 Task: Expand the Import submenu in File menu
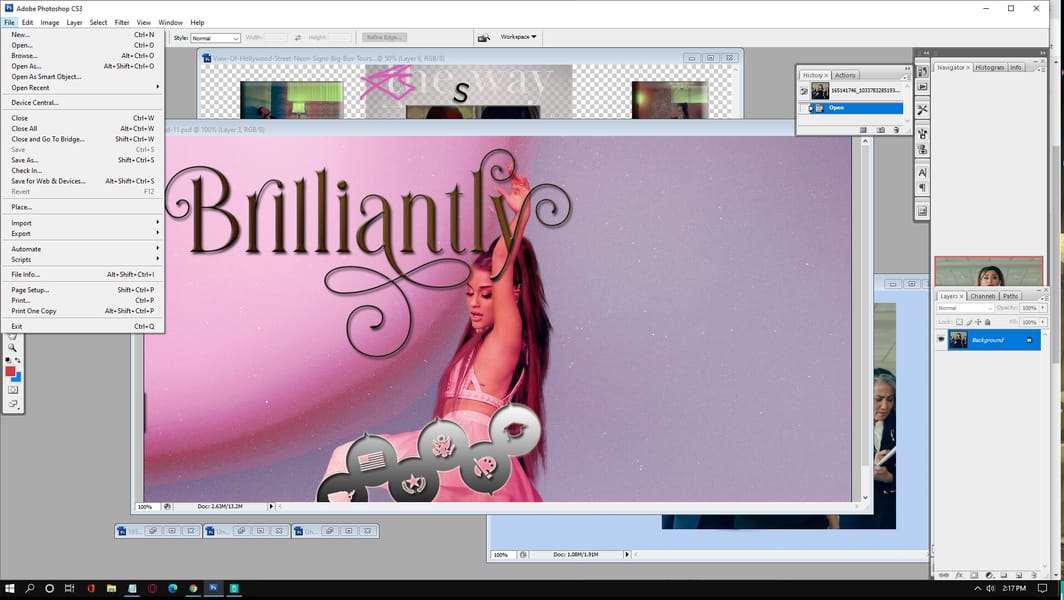(81, 223)
